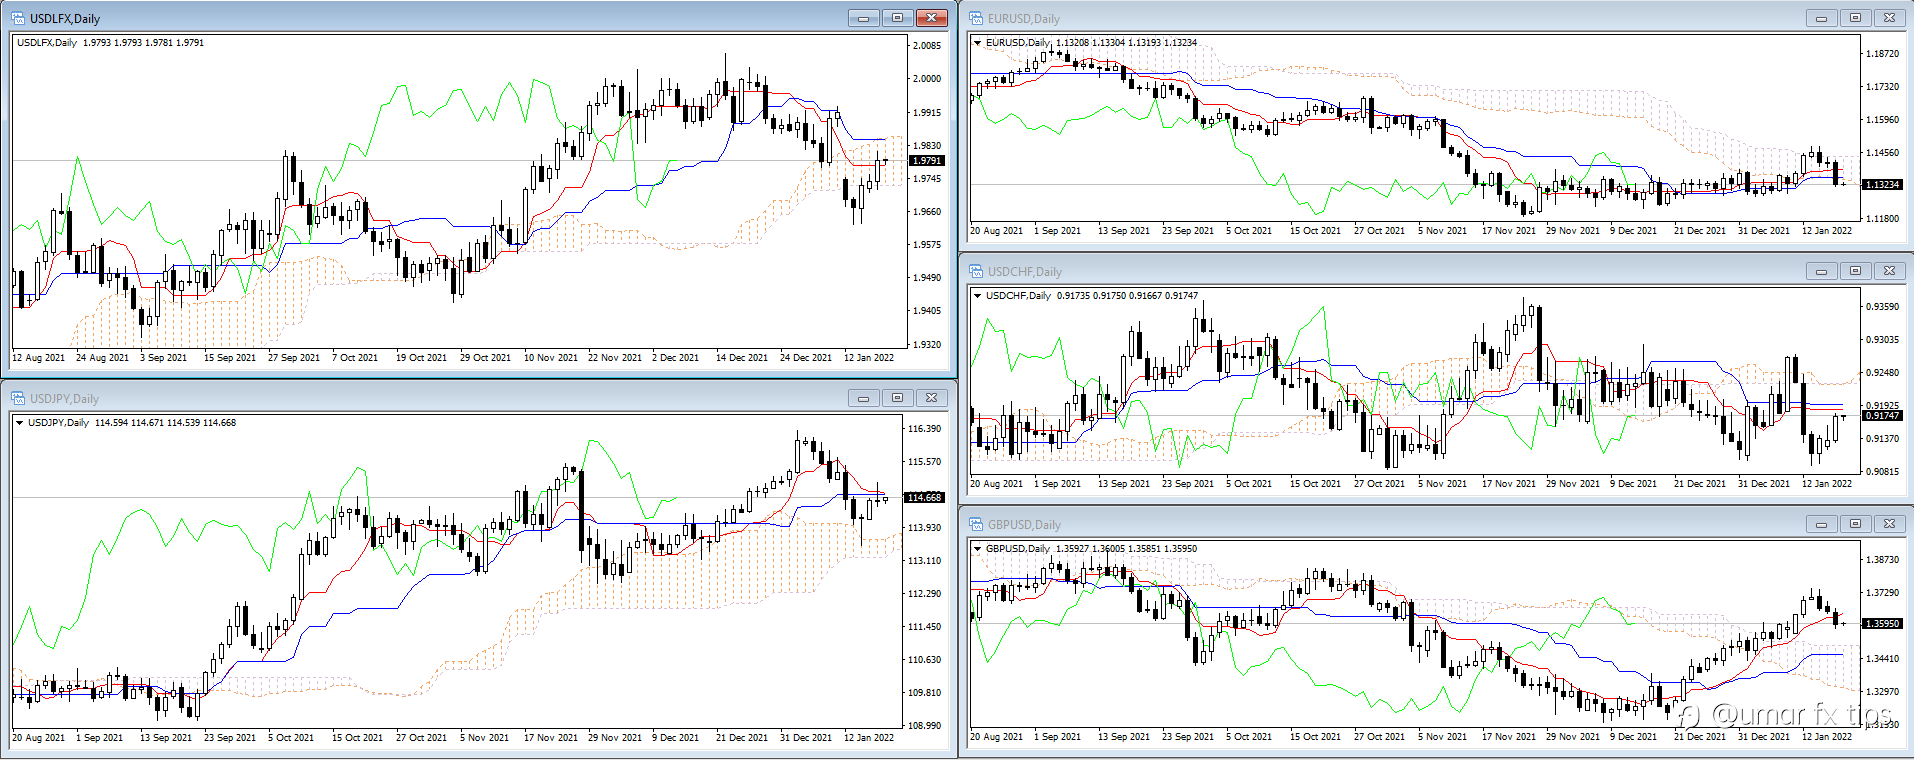Screen dimensions: 1914x761
Task: Minimize the USDLFX,Daily chart window
Action: click(863, 18)
